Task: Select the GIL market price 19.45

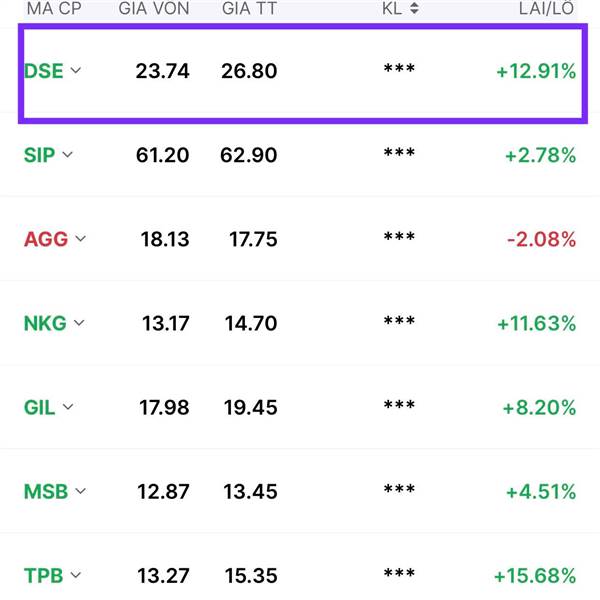Action: click(251, 408)
